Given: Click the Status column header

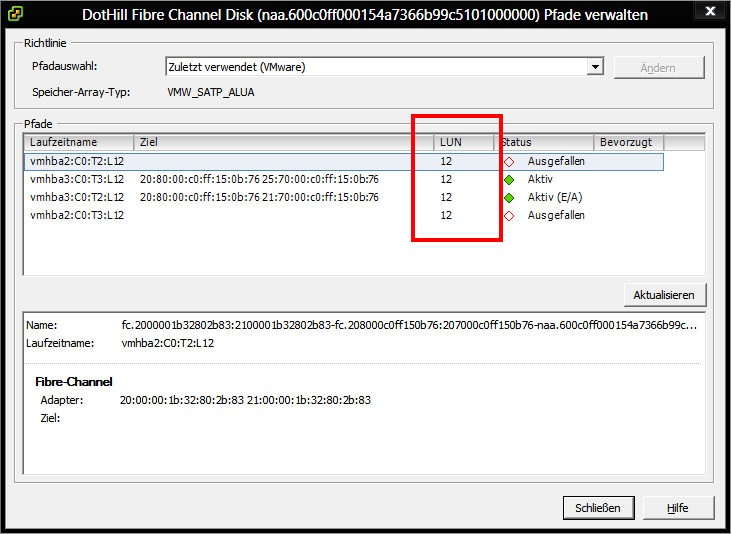Looking at the screenshot, I should pyautogui.click(x=545, y=142).
